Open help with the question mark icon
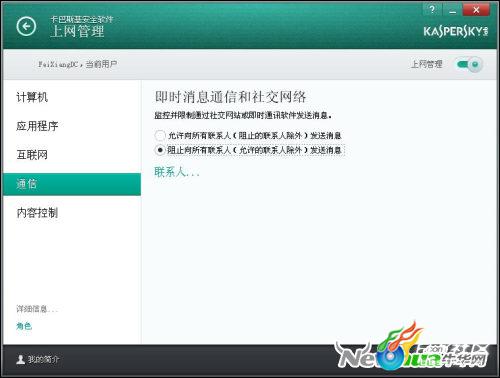Screen dimensions: 500x378 (x=432, y=10)
